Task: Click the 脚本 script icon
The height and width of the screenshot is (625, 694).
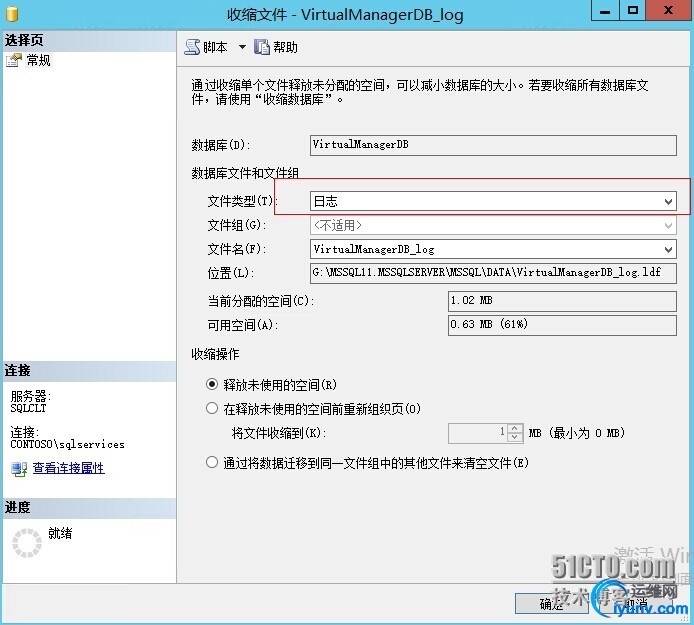Action: pos(192,47)
